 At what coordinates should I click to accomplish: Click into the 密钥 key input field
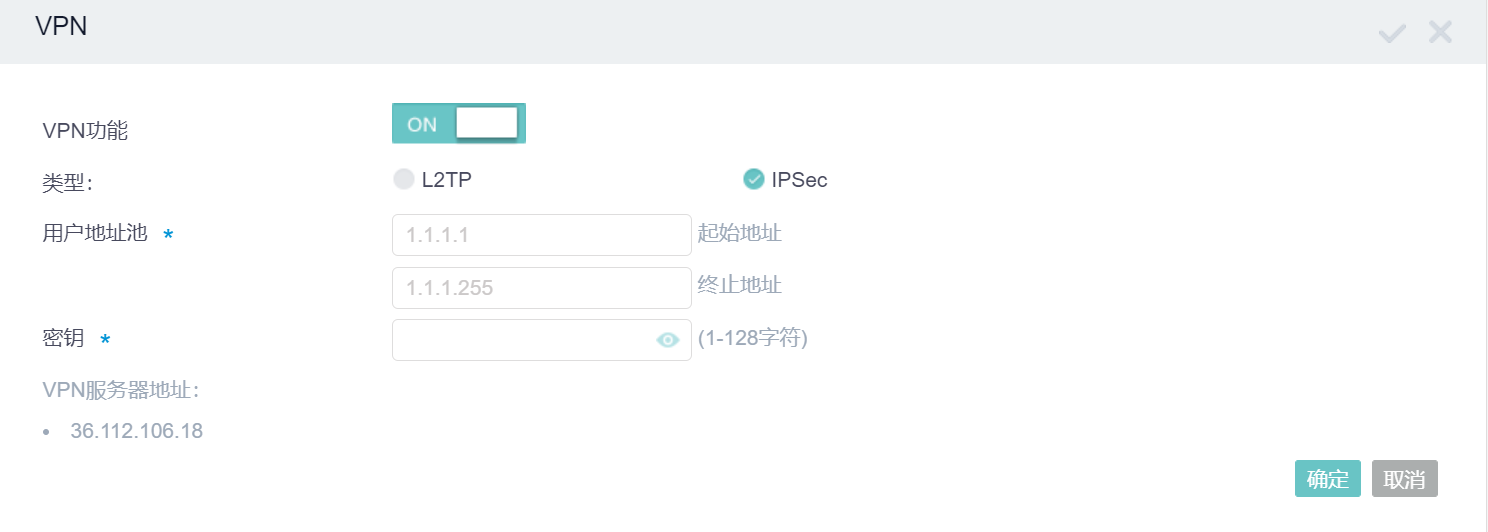point(522,340)
